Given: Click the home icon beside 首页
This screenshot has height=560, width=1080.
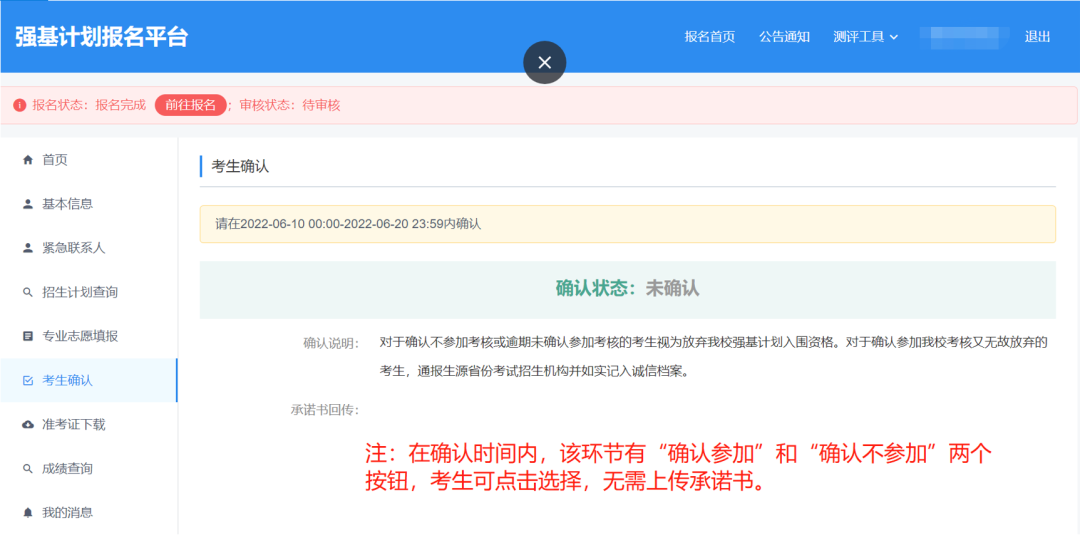Looking at the screenshot, I should 28,160.
